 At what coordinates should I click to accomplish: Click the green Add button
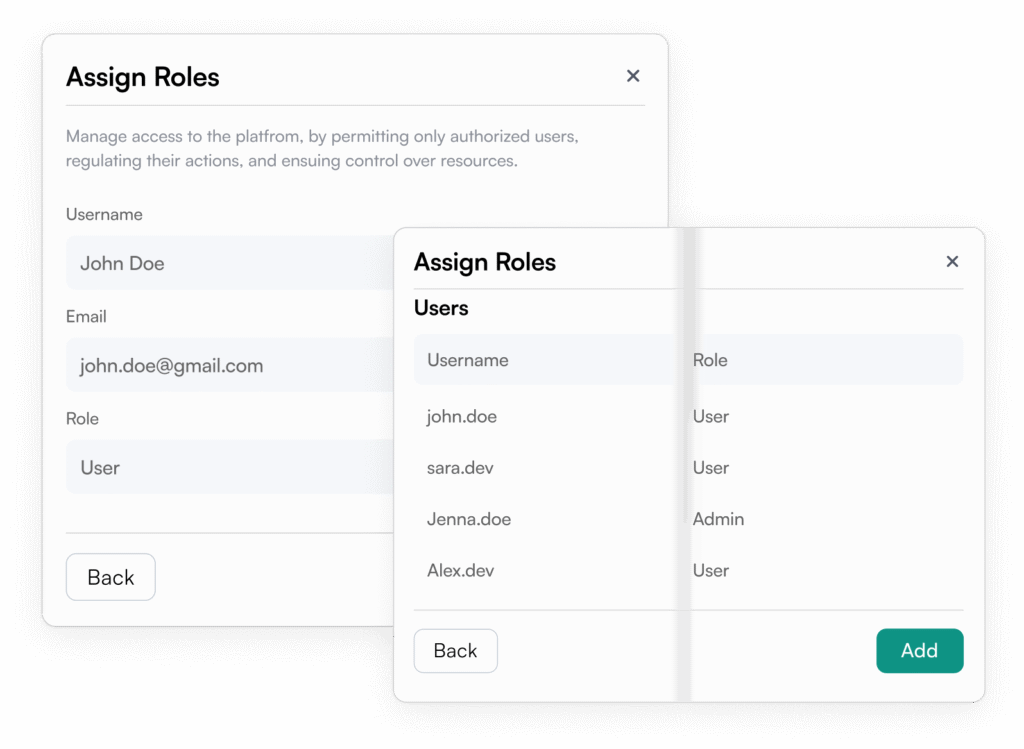(x=919, y=651)
